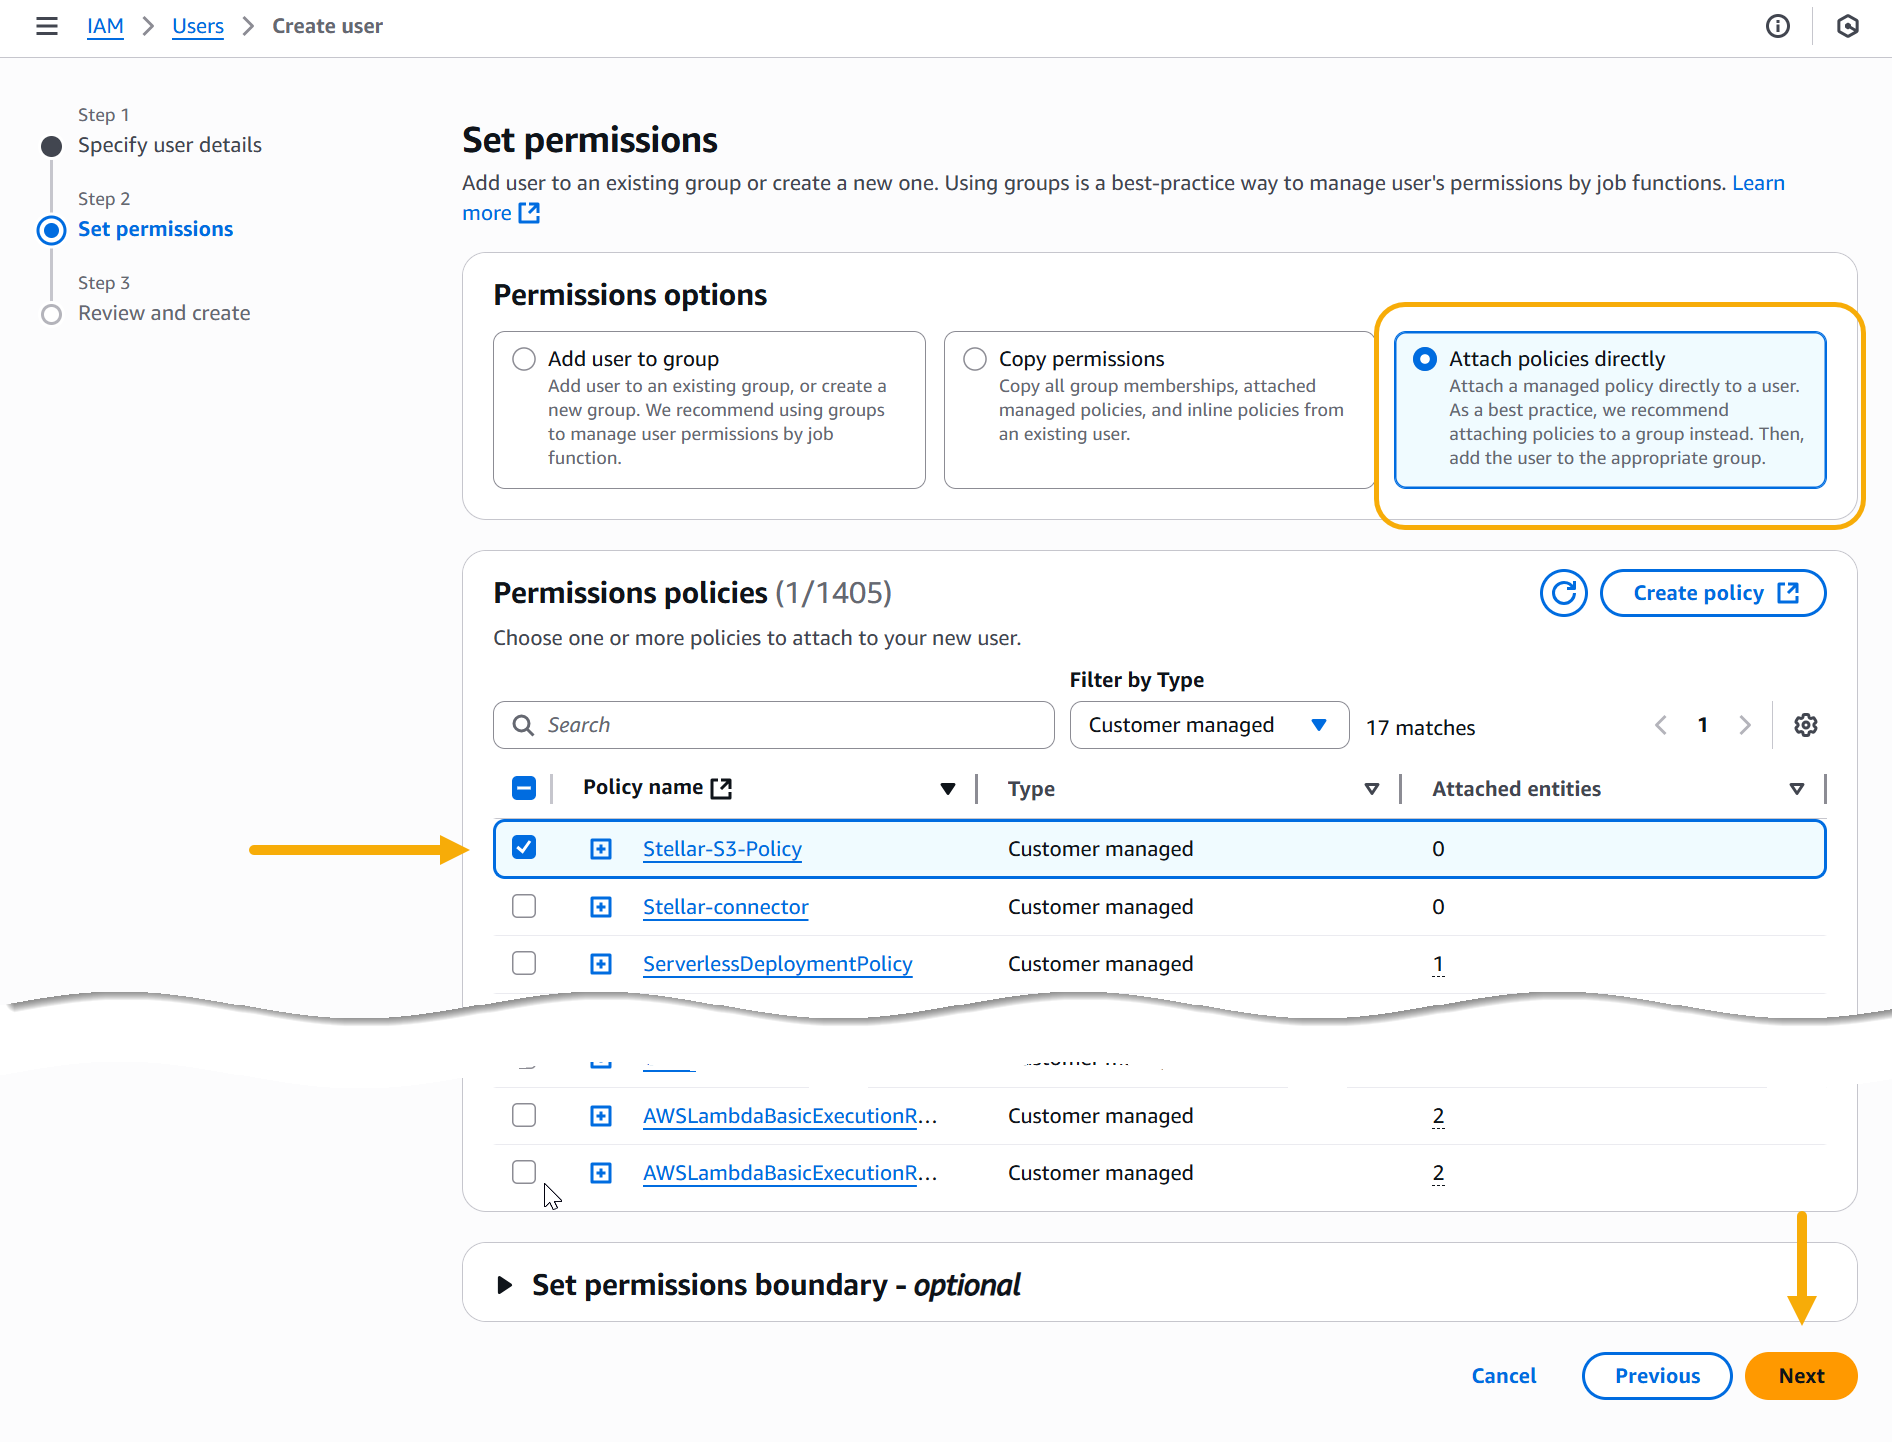Navigate to IAM breadcrumb
Viewport: 1892px width, 1442px height.
(x=105, y=26)
